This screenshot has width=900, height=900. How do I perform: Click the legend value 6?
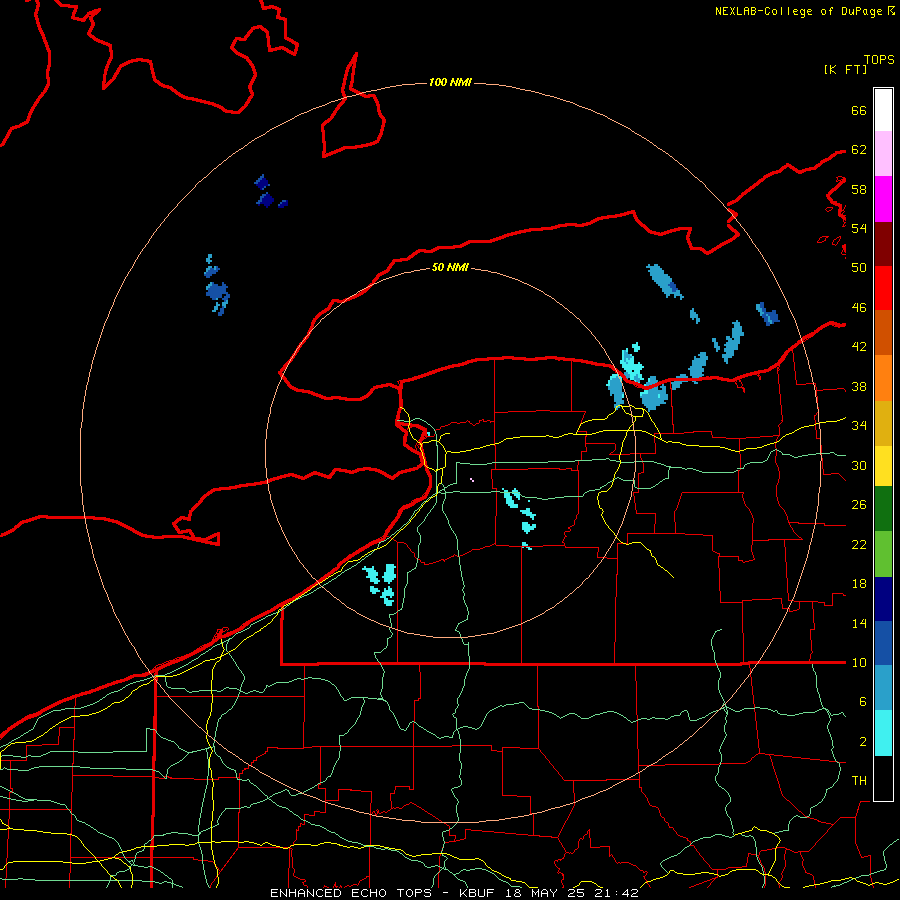tap(863, 702)
